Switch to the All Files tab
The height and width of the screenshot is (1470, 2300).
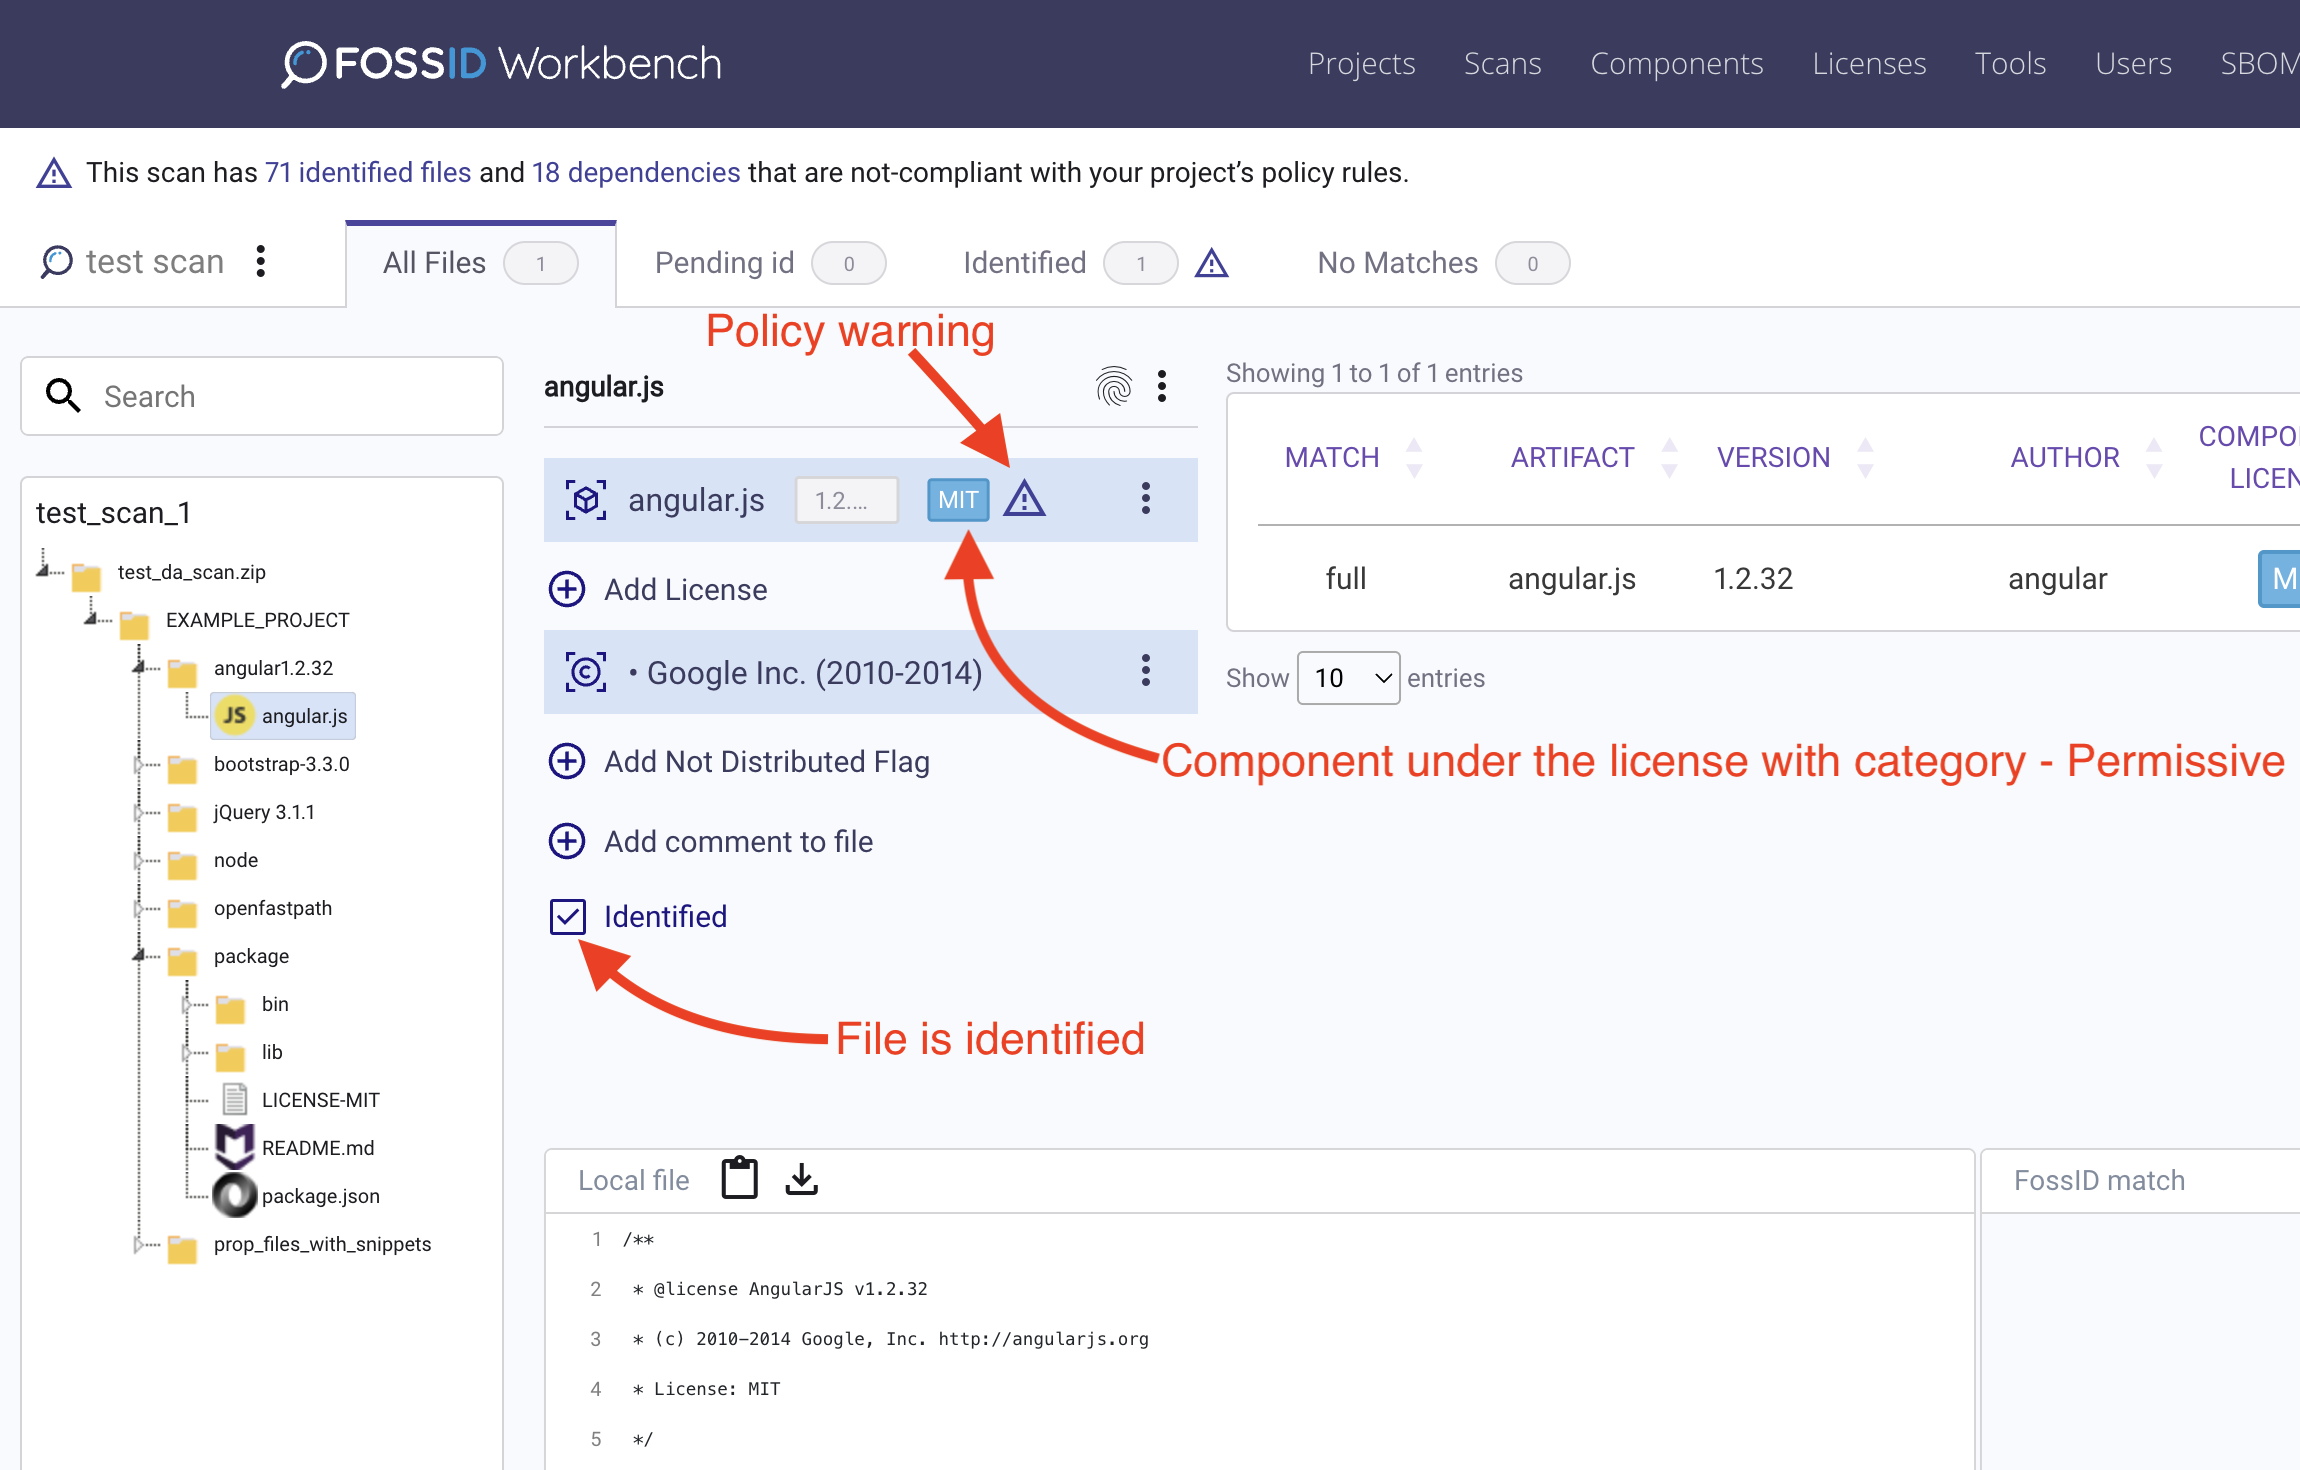point(481,263)
